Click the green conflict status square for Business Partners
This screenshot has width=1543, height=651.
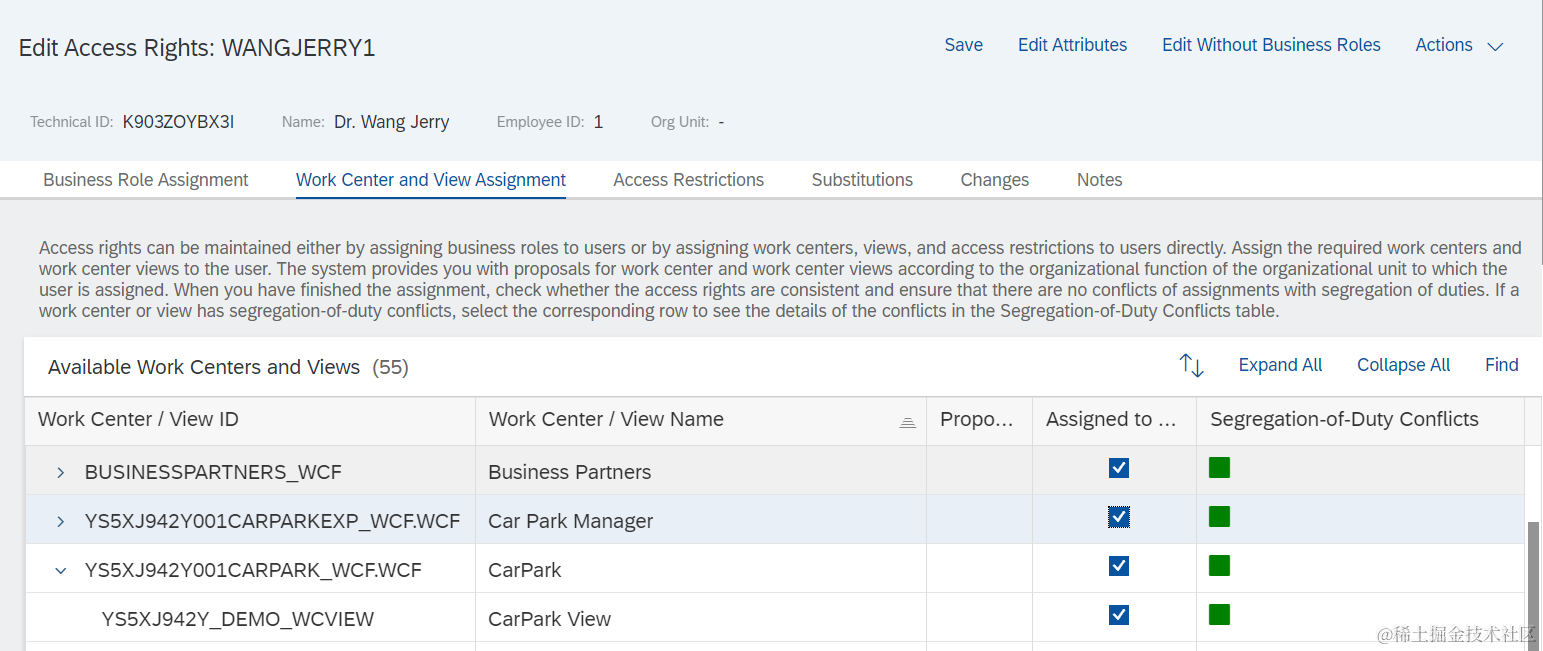(1219, 468)
